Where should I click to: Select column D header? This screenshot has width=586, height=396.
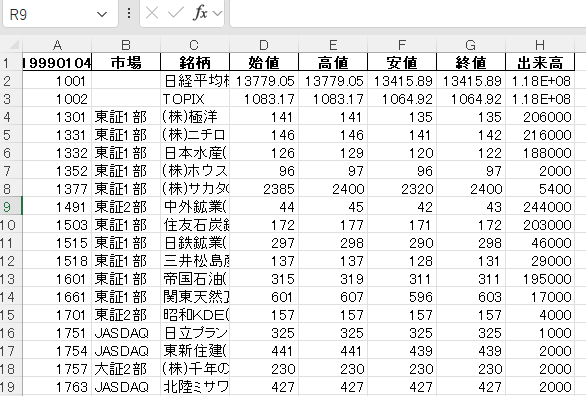[264, 45]
